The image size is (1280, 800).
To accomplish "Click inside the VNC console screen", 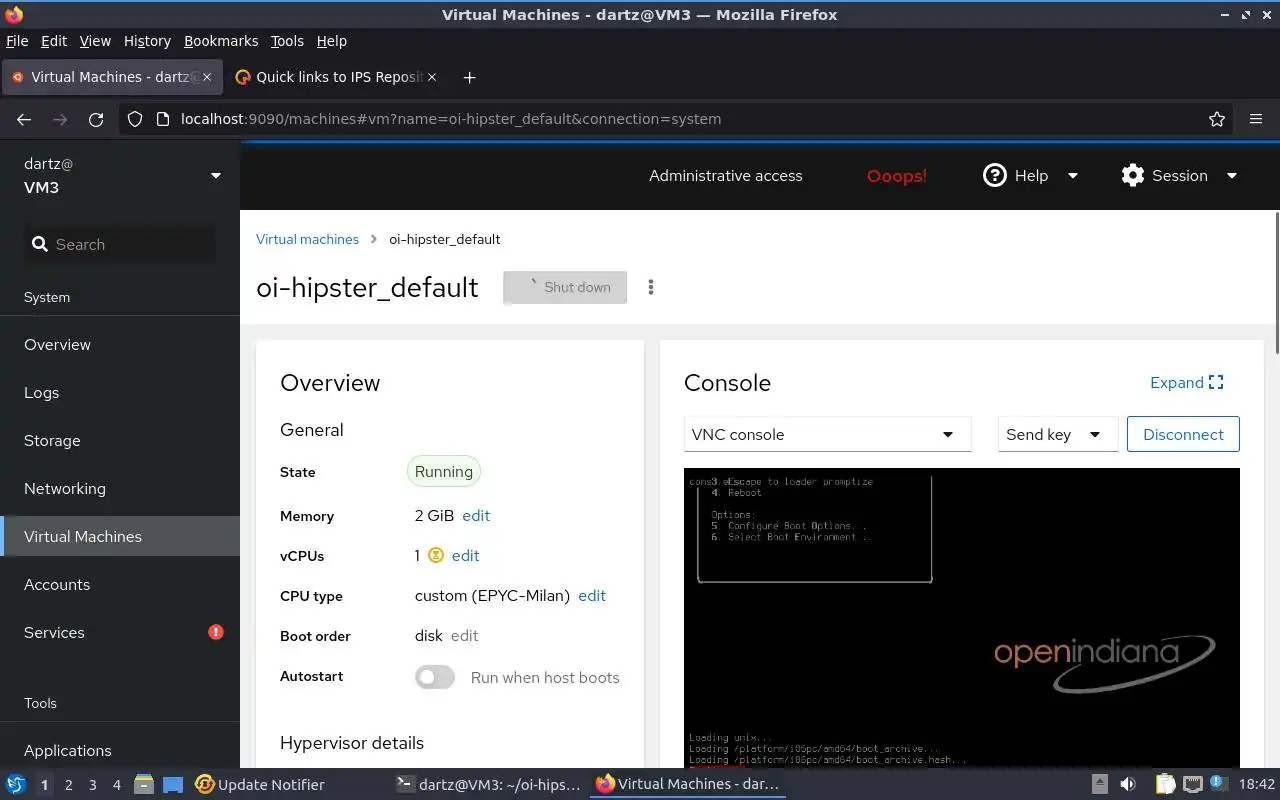I will coord(962,617).
